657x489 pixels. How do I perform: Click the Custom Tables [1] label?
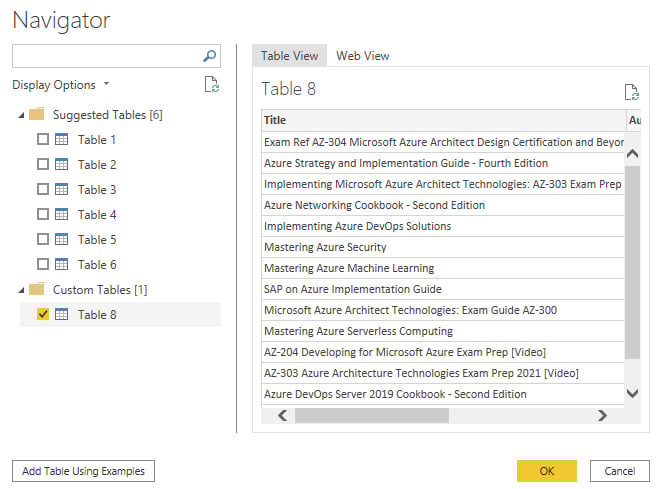[100, 290]
